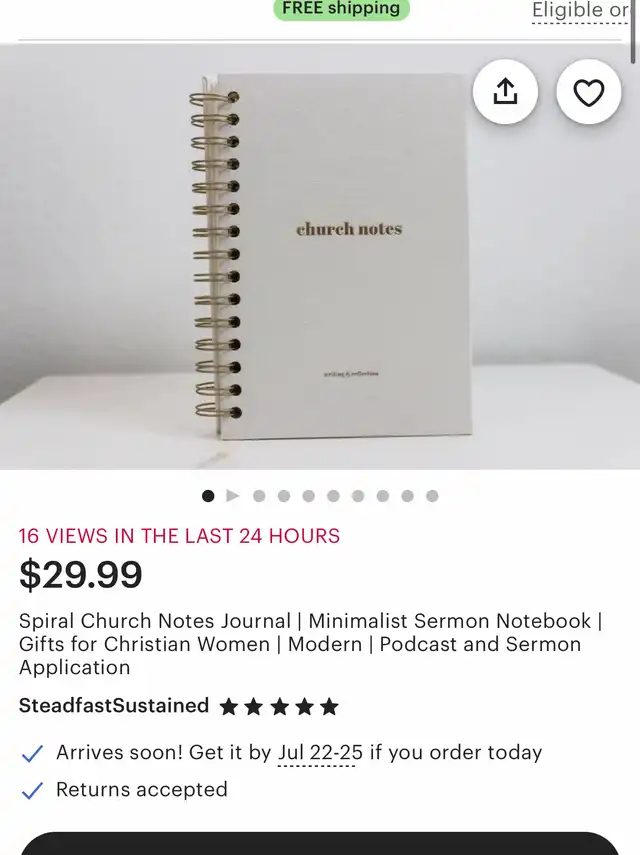The width and height of the screenshot is (640, 855).
Task: Play the listing video via triangle indicator
Action: 233,496
